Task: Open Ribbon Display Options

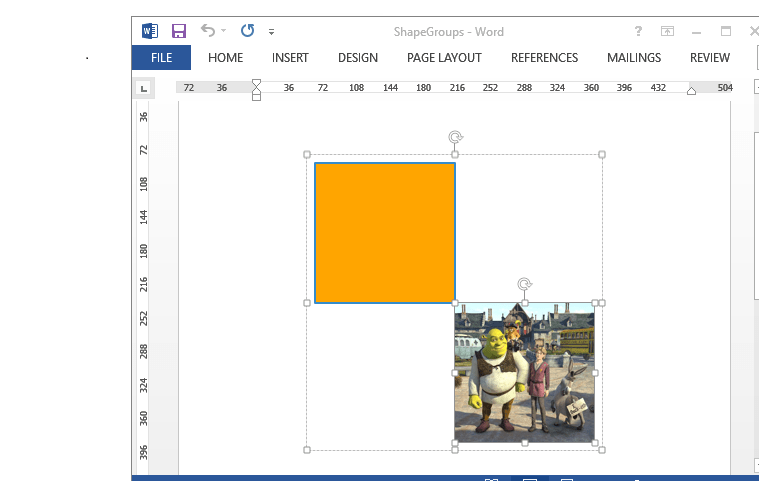Action: point(667,31)
